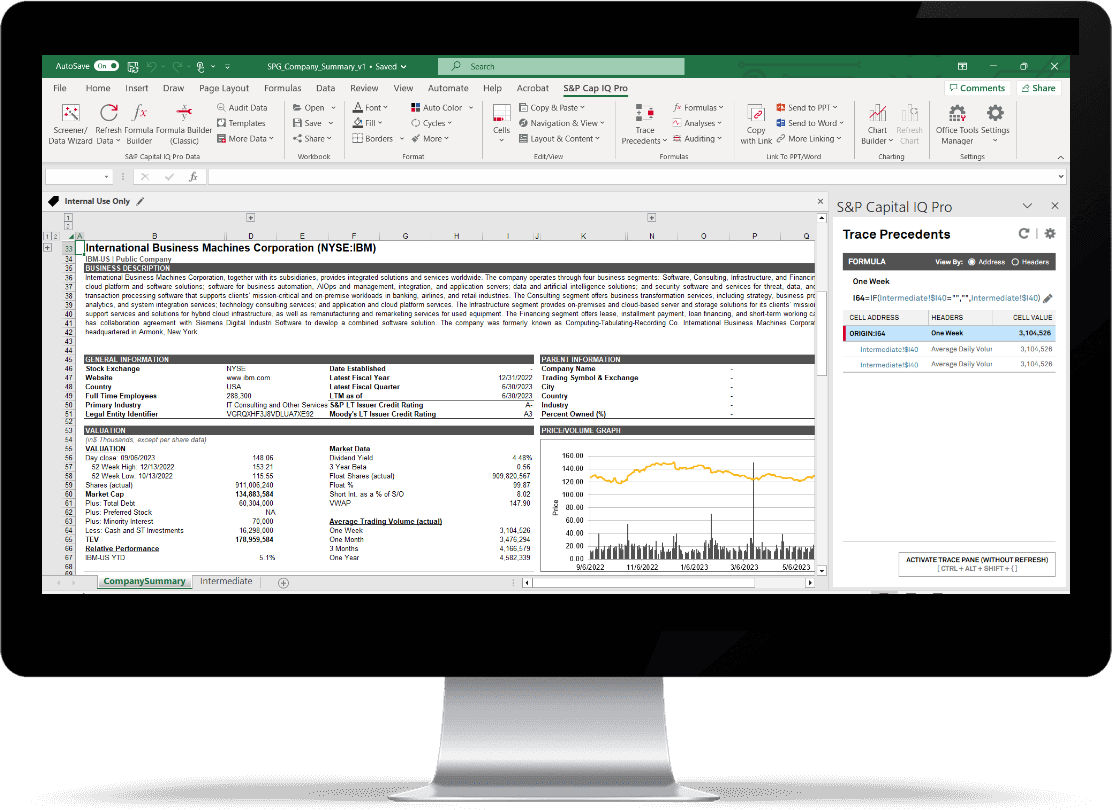Expand the More Data dropdown

[x=245, y=139]
